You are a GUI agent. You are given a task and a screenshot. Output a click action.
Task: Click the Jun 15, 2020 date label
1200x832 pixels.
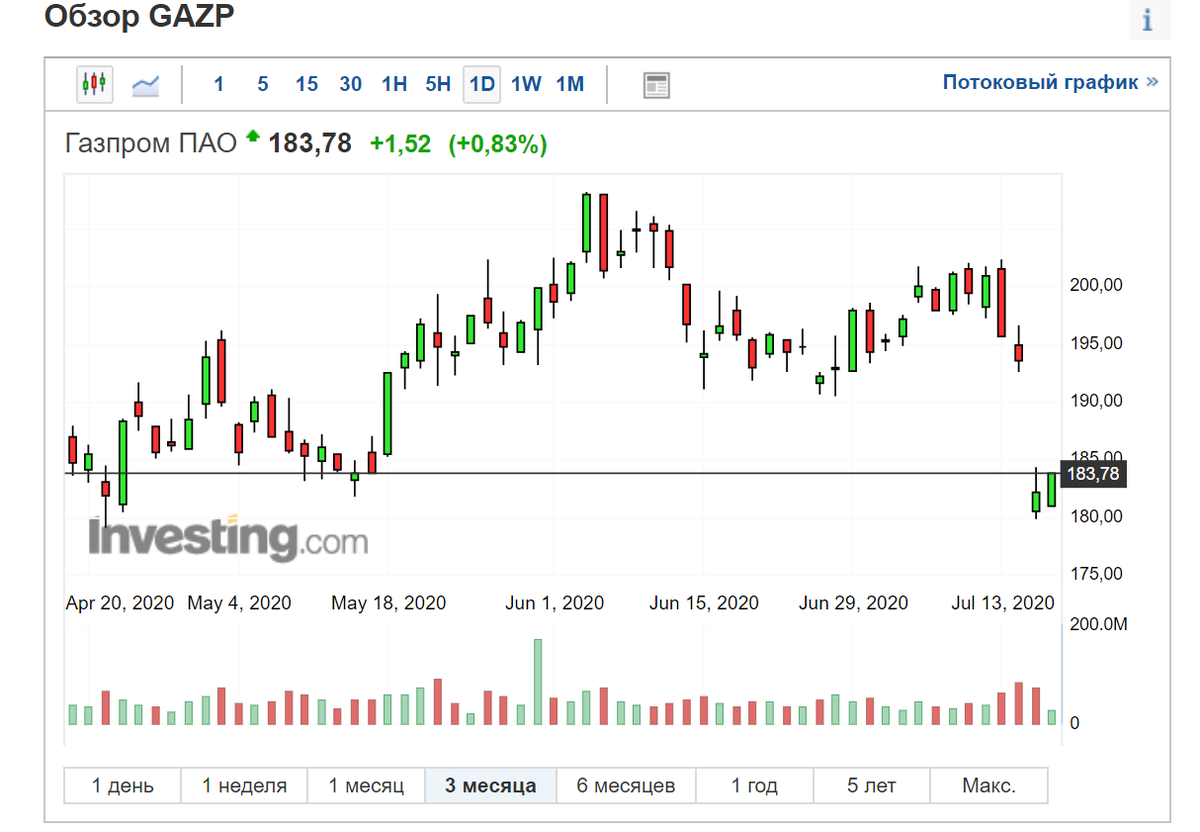704,603
